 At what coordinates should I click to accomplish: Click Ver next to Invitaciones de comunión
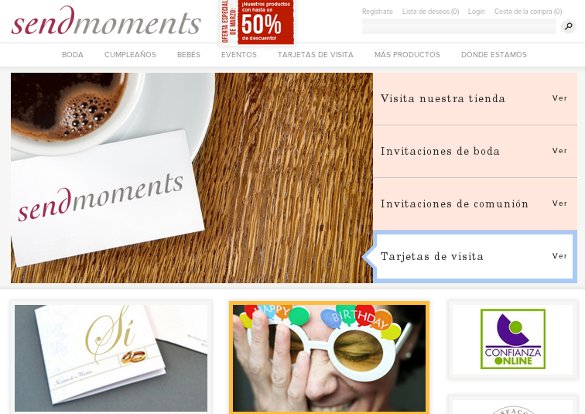pyautogui.click(x=559, y=204)
